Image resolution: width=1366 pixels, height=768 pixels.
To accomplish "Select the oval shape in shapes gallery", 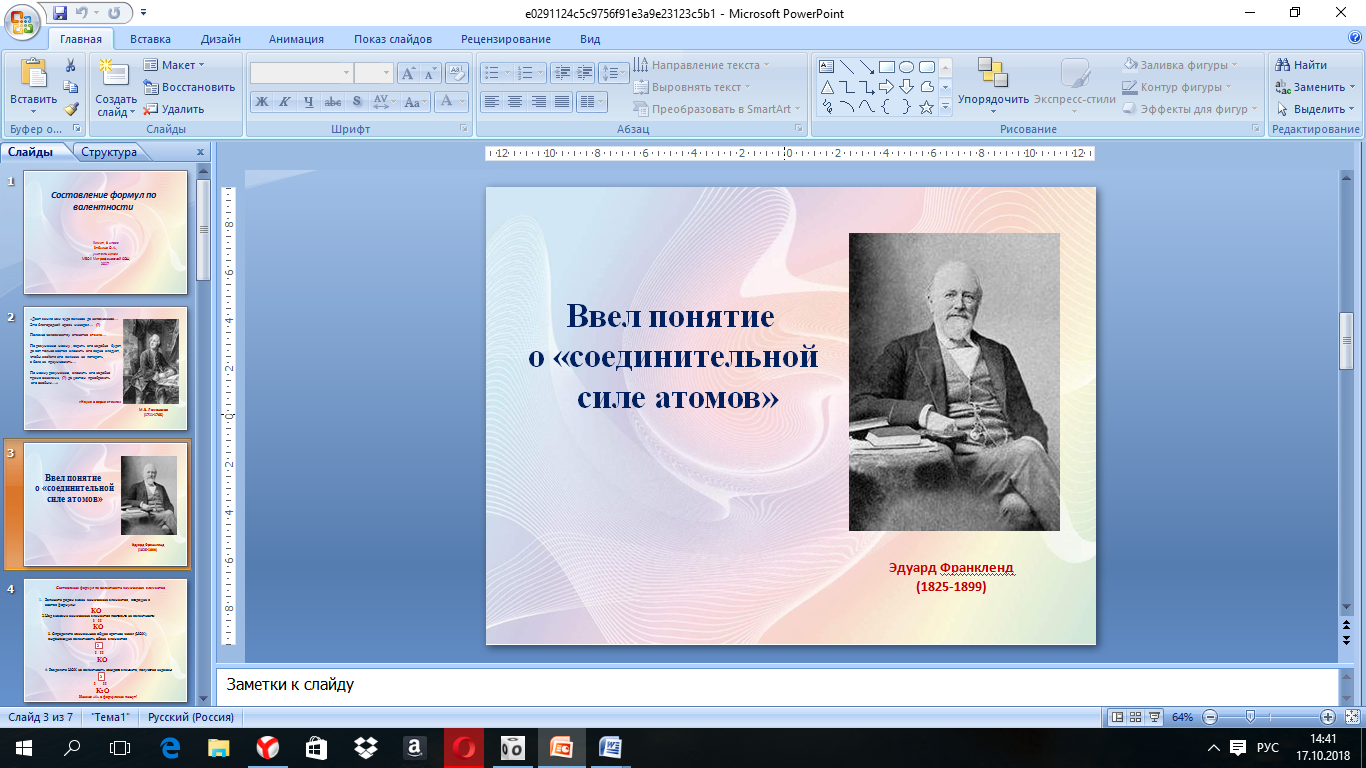I will coord(906,67).
